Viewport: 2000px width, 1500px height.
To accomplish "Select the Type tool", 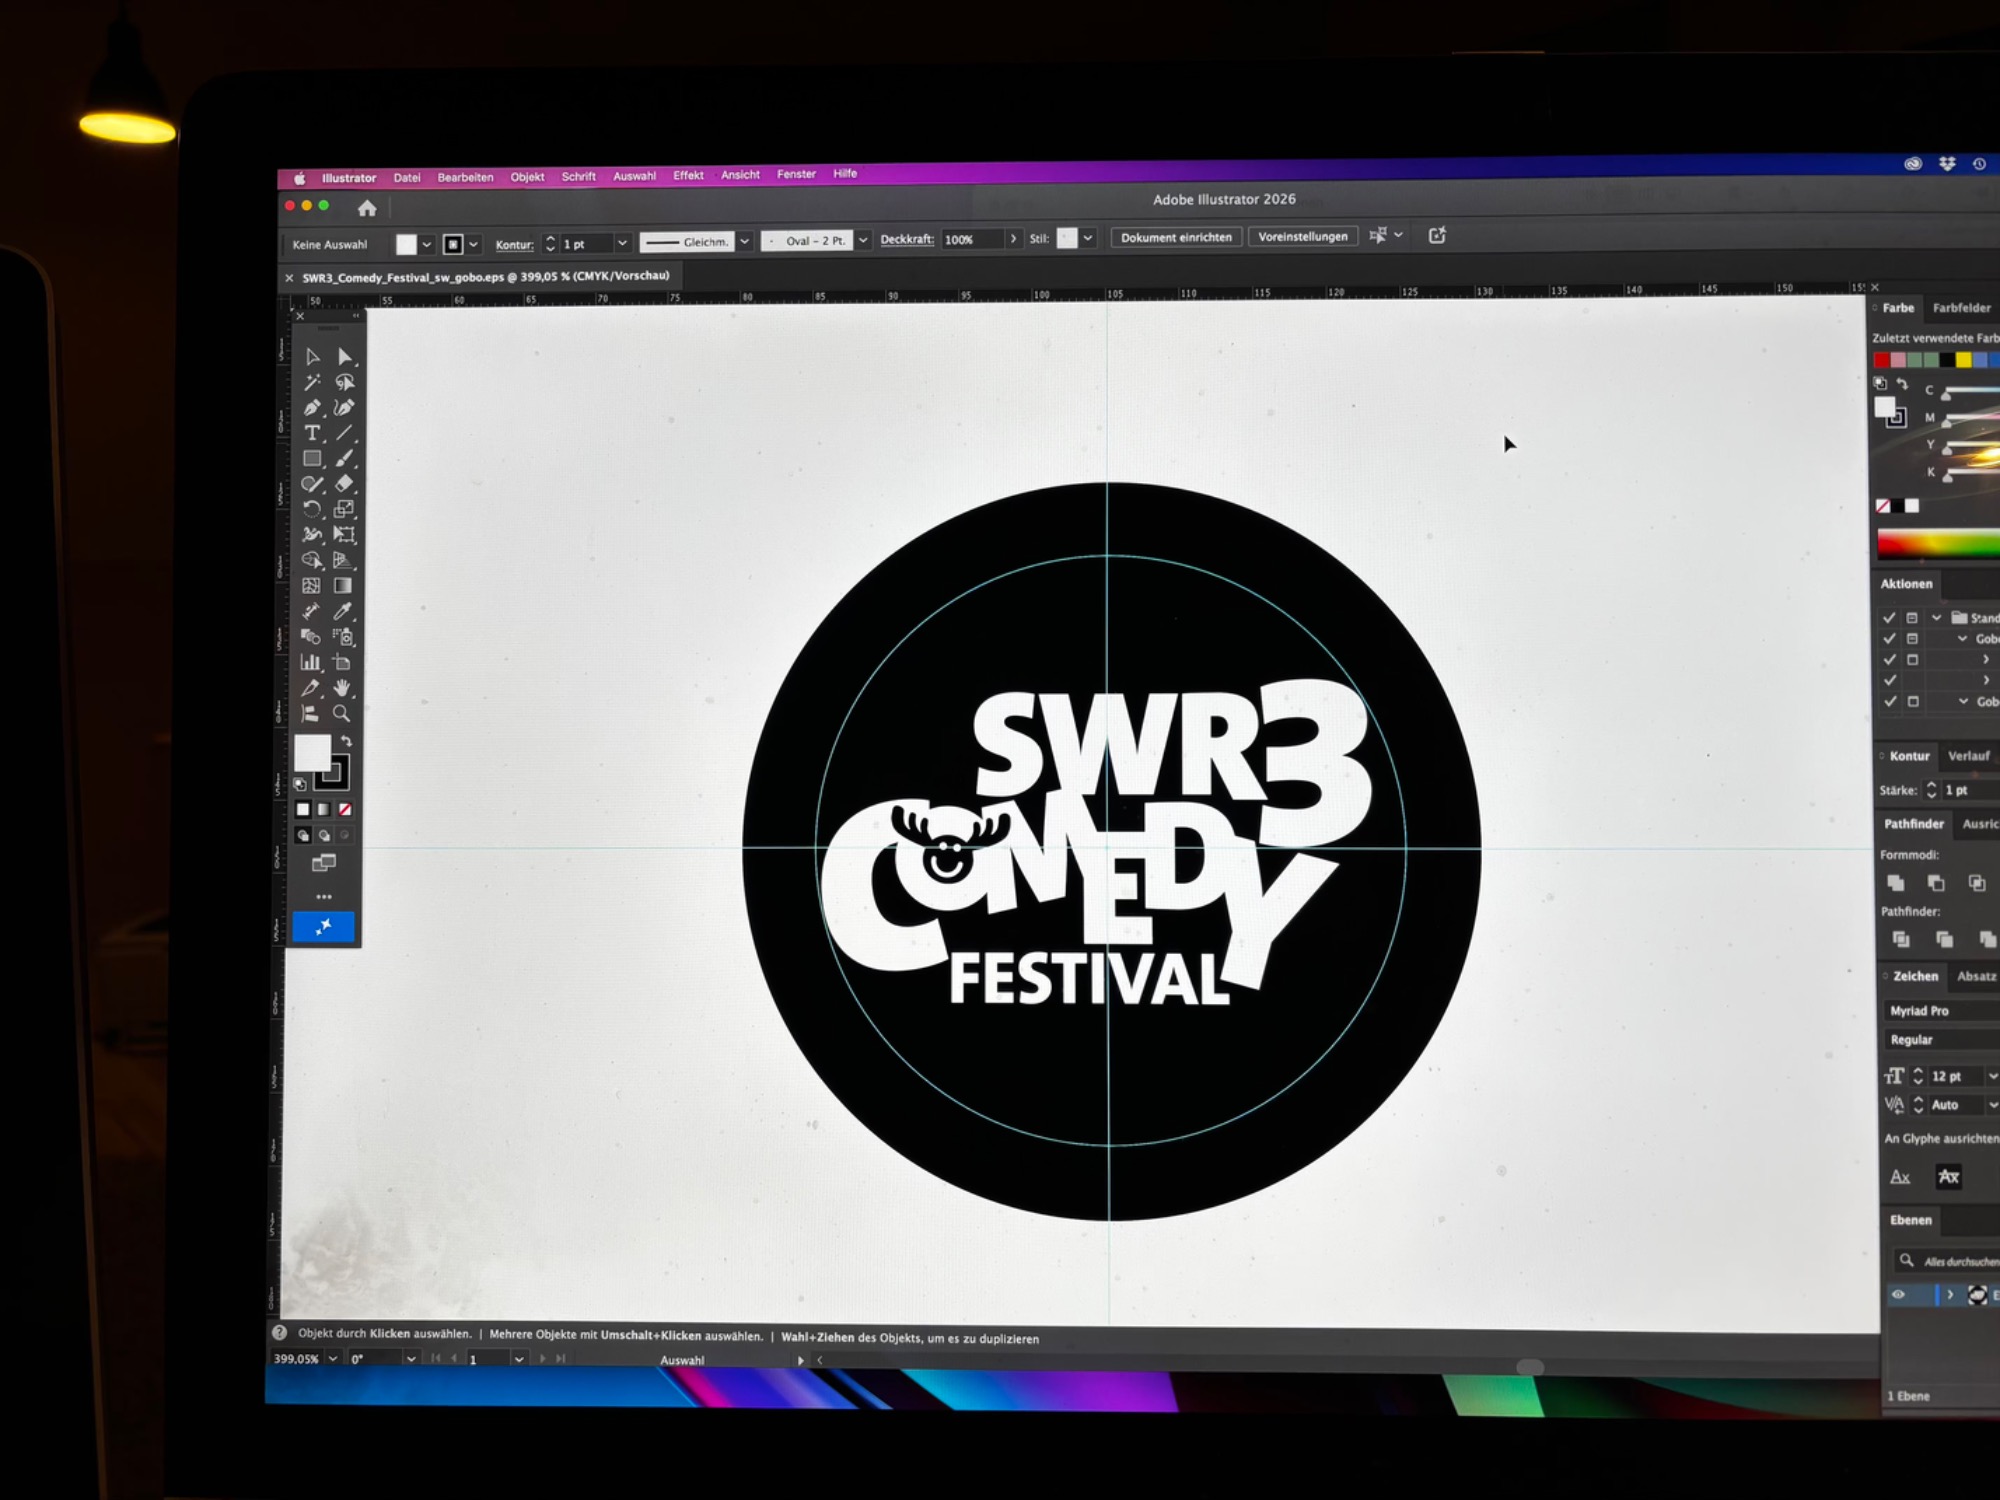I will 312,433.
